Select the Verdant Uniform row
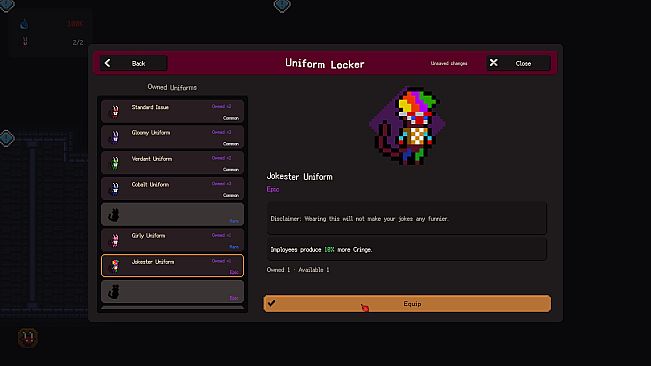Viewport: 651px width, 366px height. tap(172, 163)
